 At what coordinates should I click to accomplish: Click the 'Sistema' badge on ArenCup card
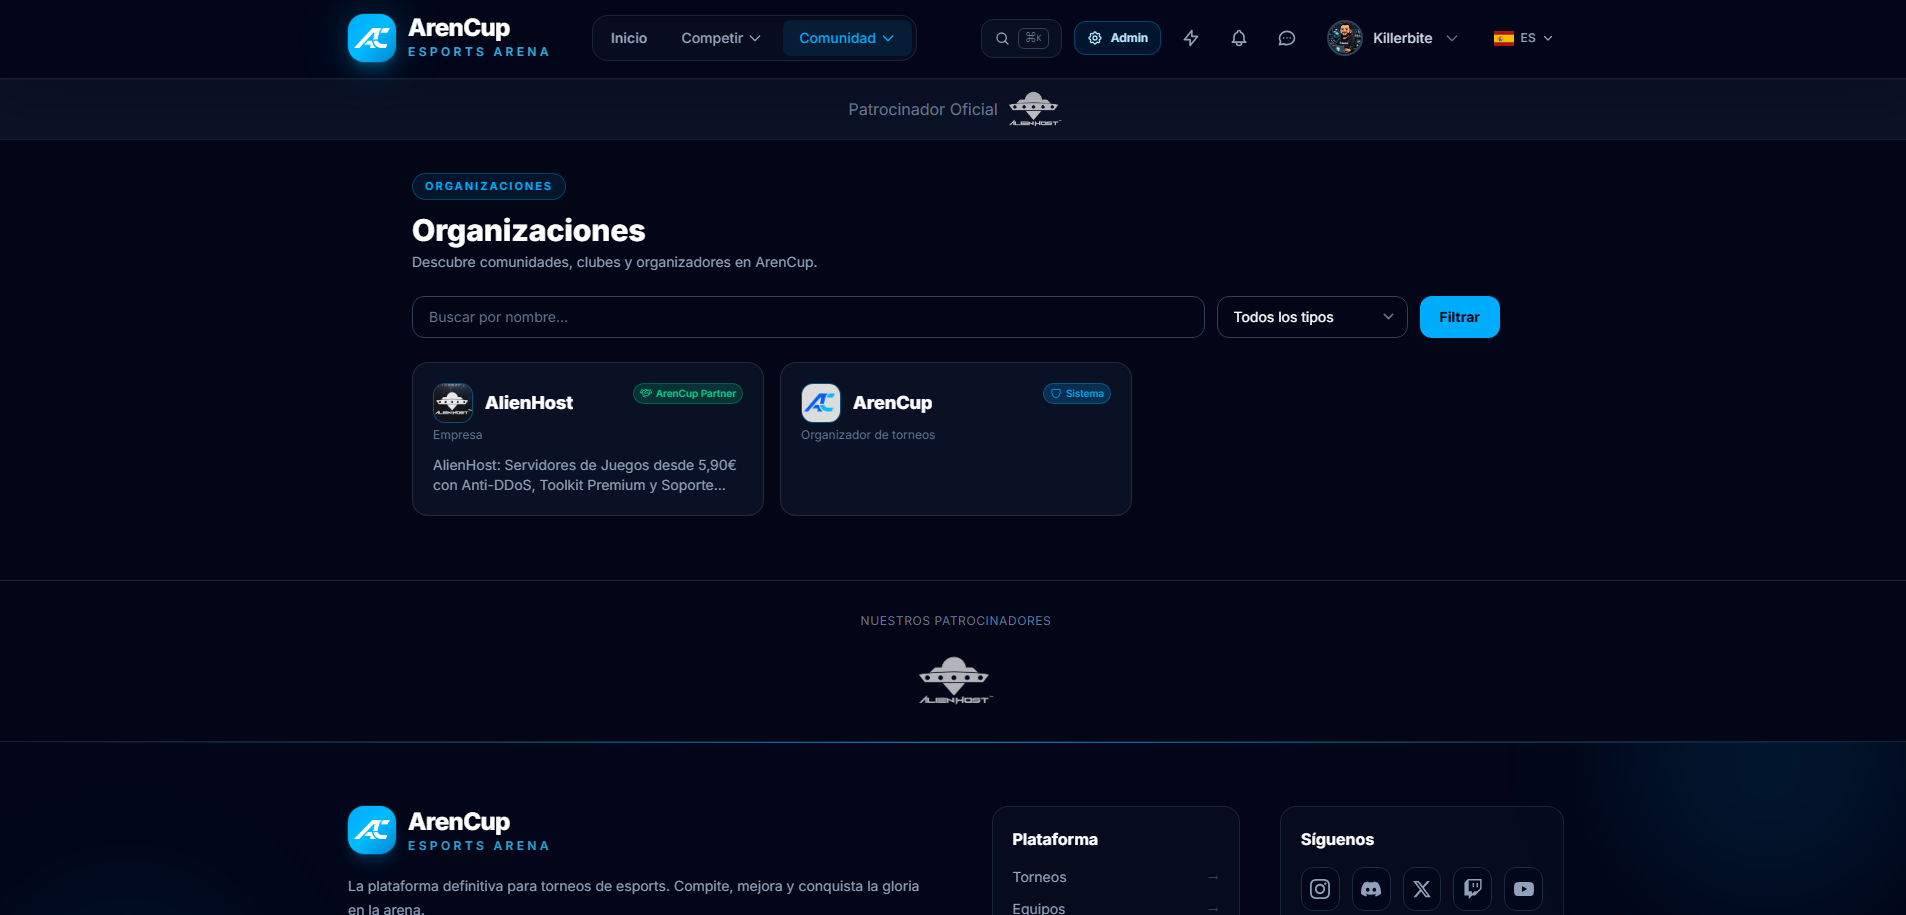pos(1077,394)
